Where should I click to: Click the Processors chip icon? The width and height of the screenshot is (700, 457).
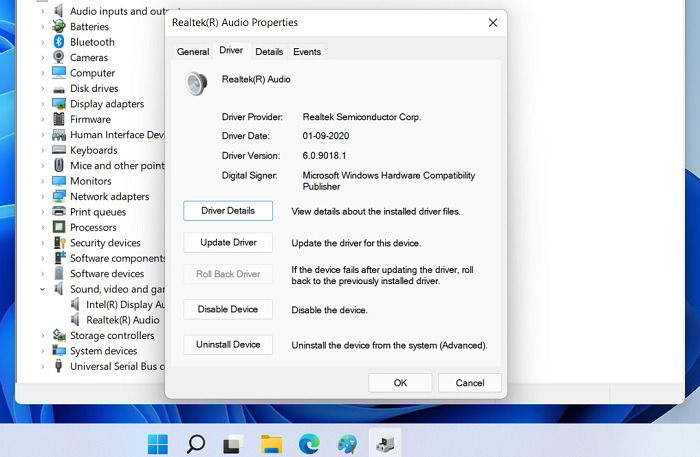[59, 227]
